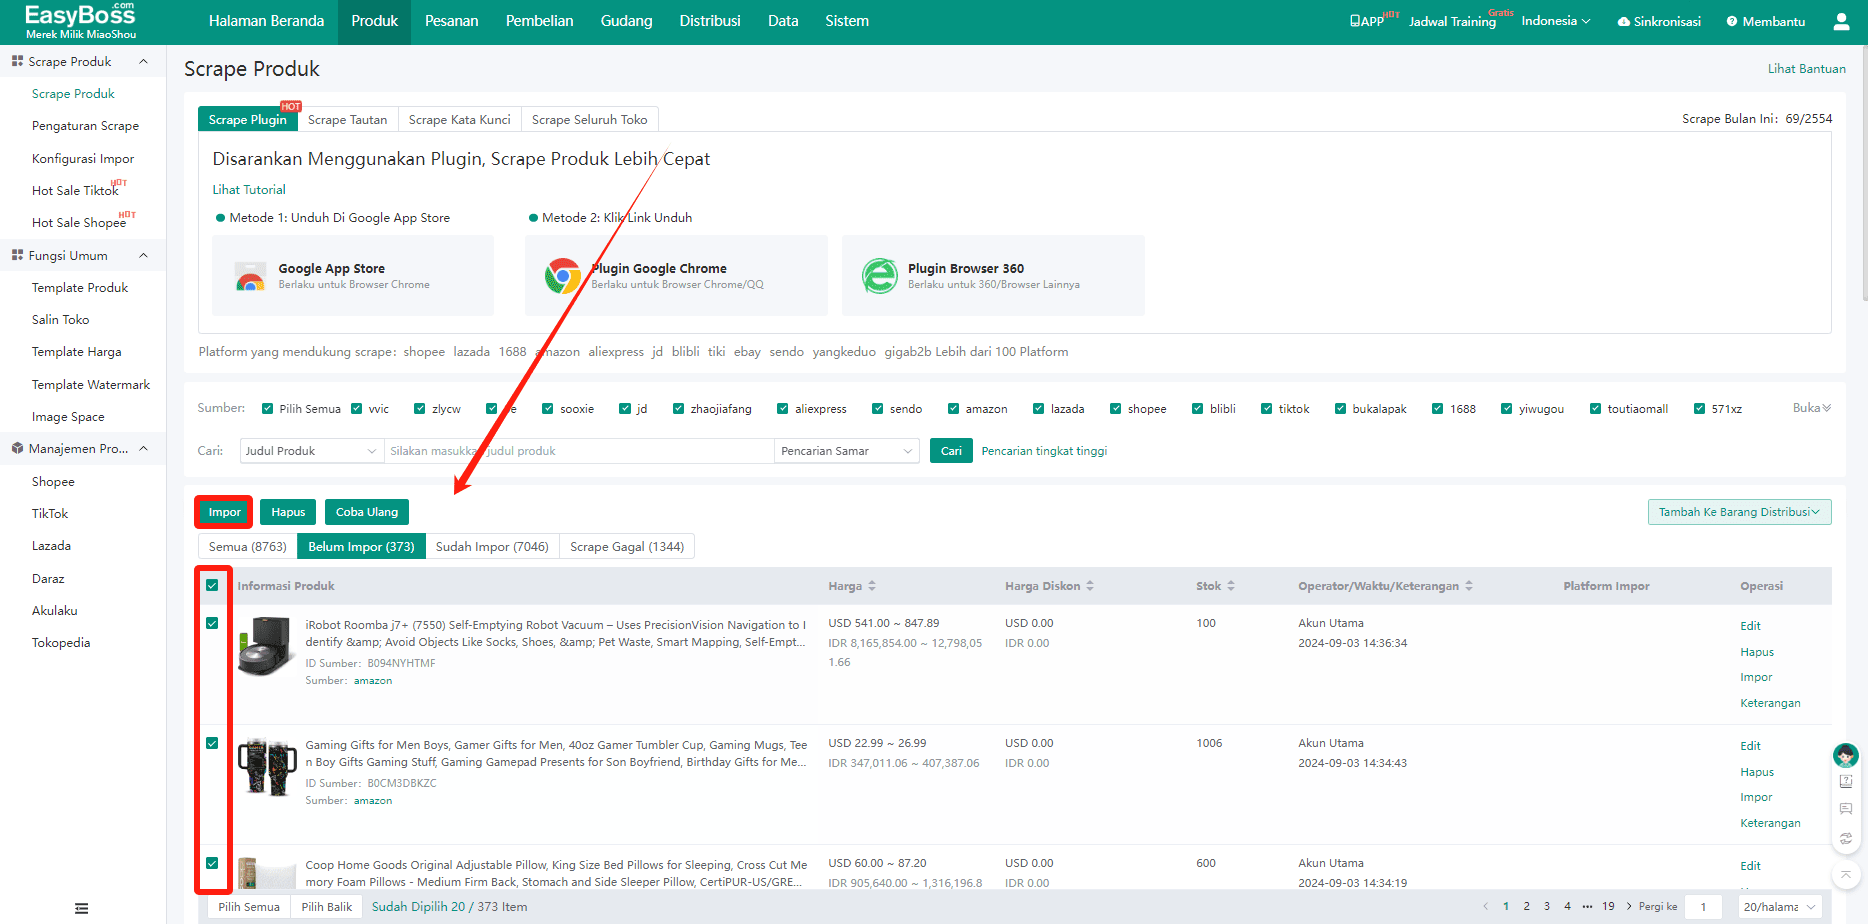Open Template Watermark in sidebar

tap(91, 385)
